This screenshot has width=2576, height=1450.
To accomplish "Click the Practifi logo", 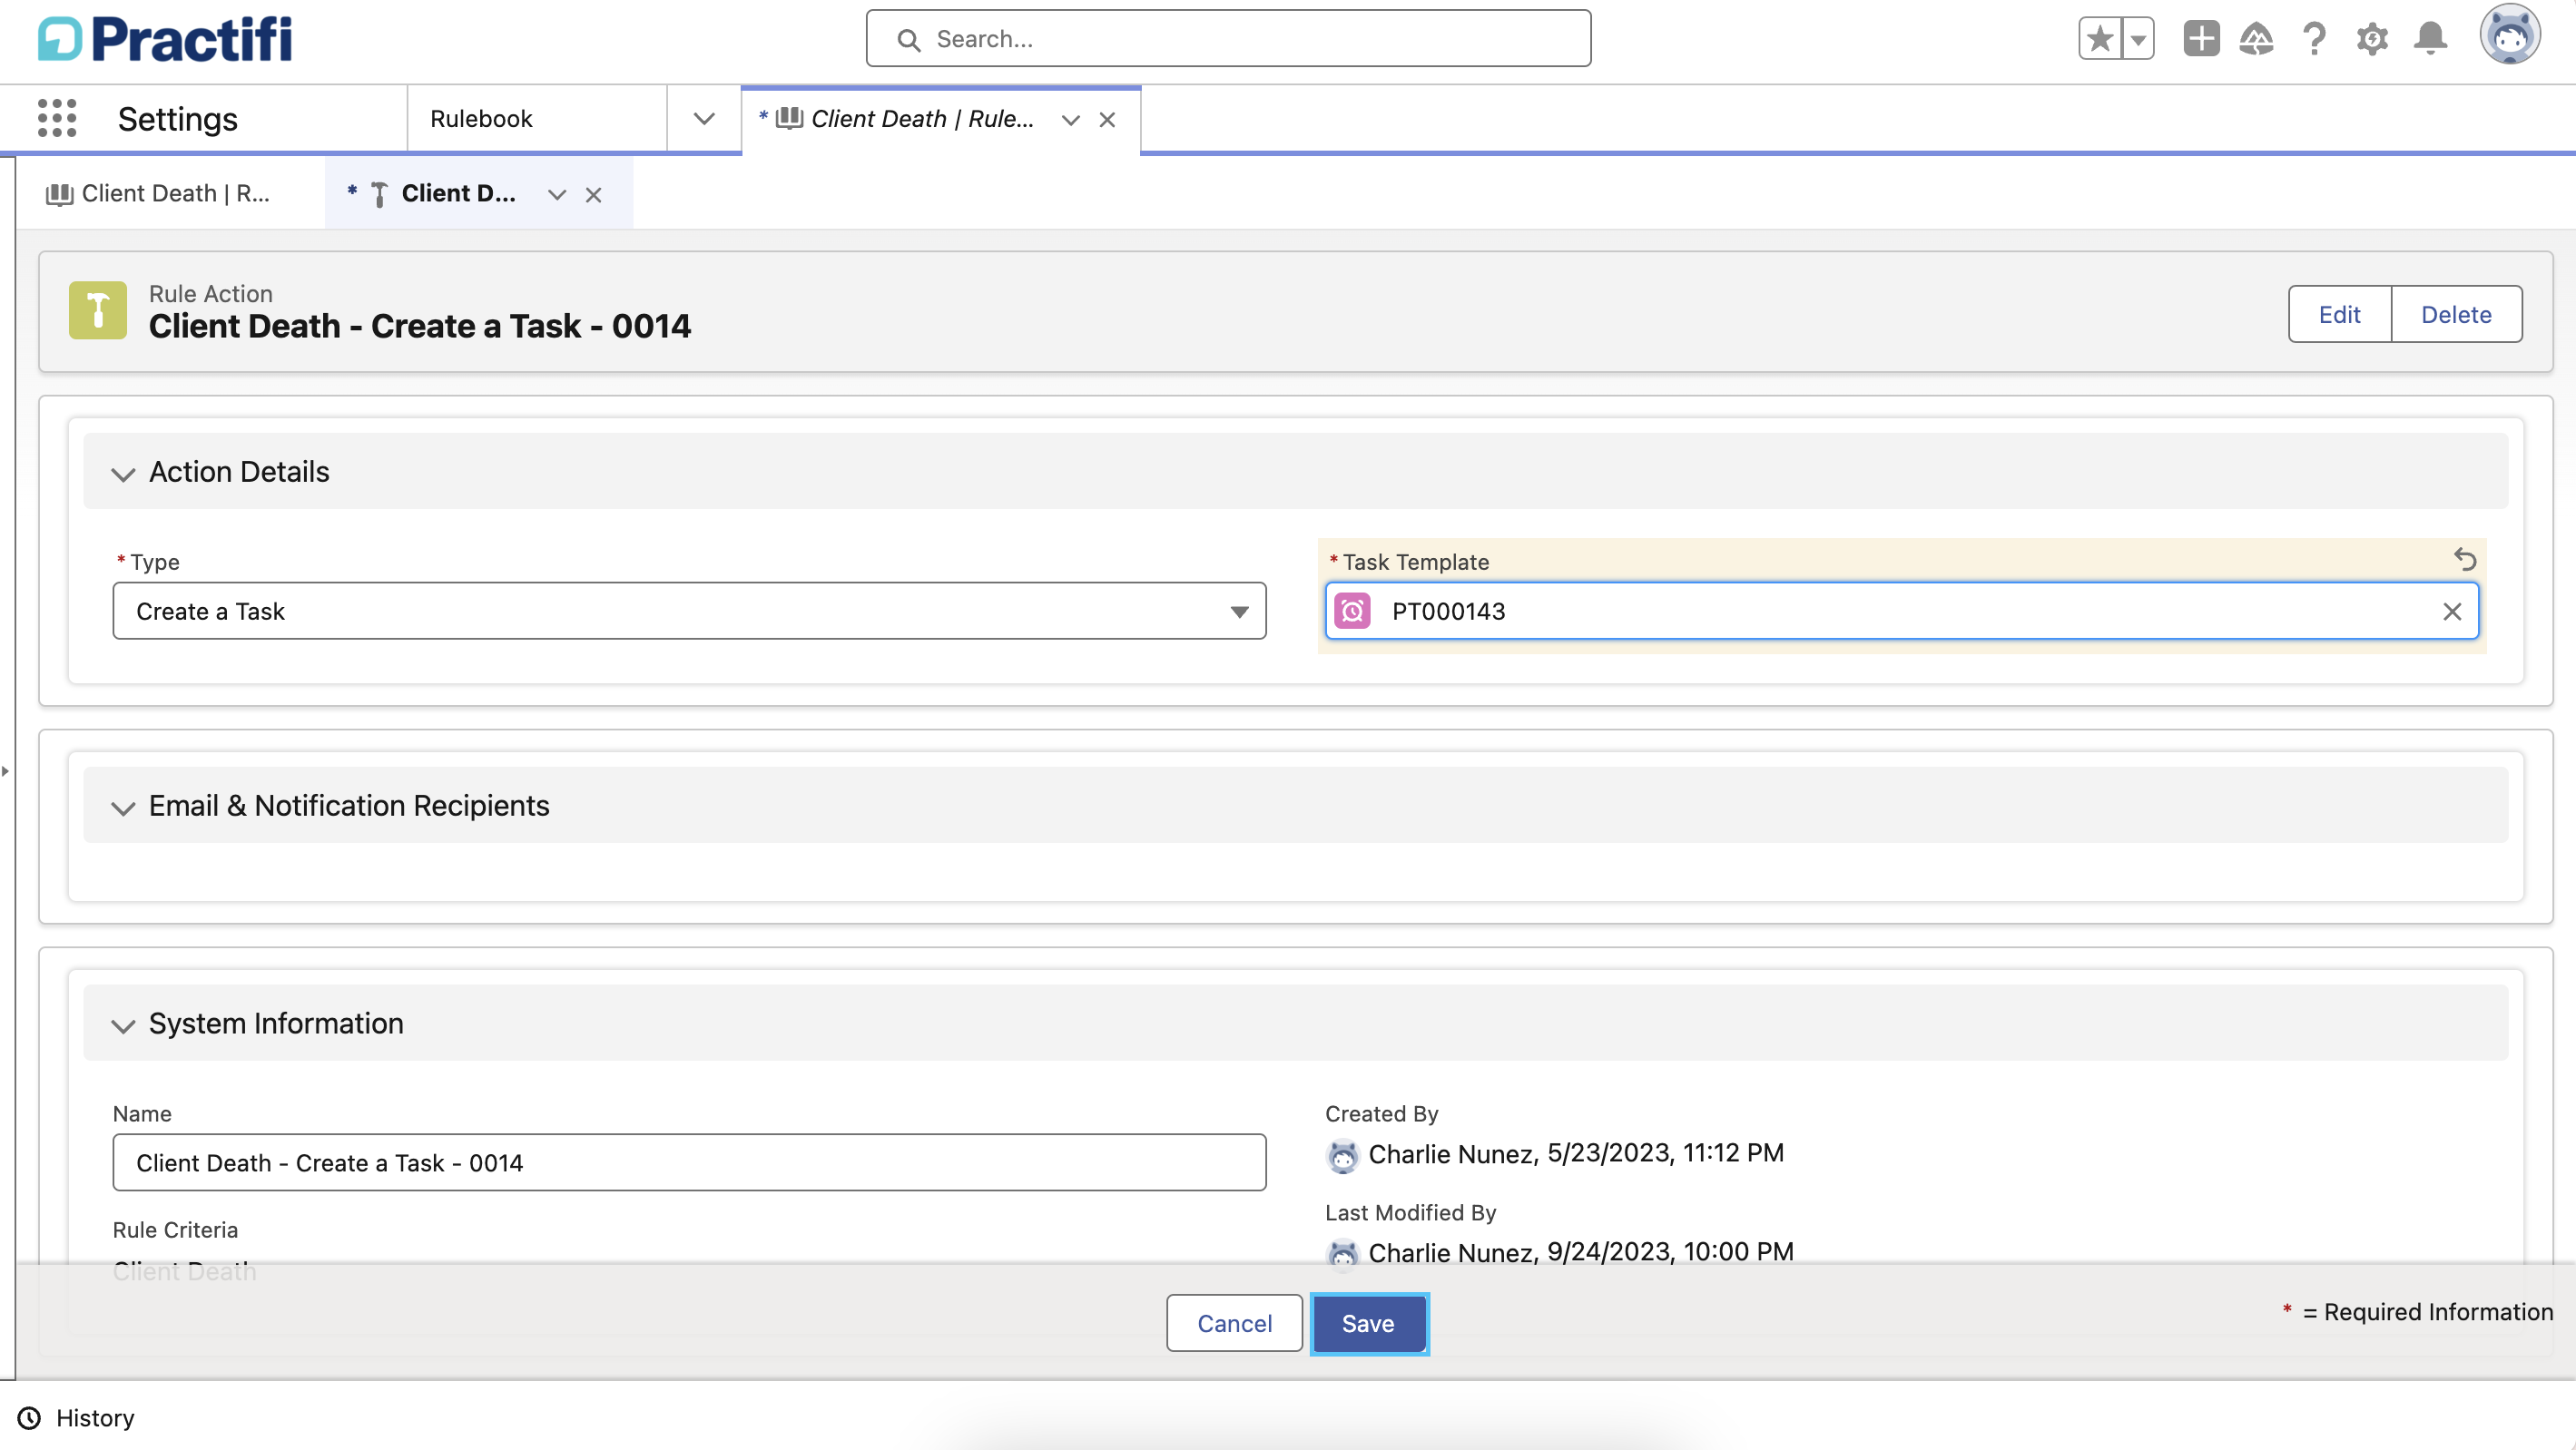I will [x=165, y=39].
